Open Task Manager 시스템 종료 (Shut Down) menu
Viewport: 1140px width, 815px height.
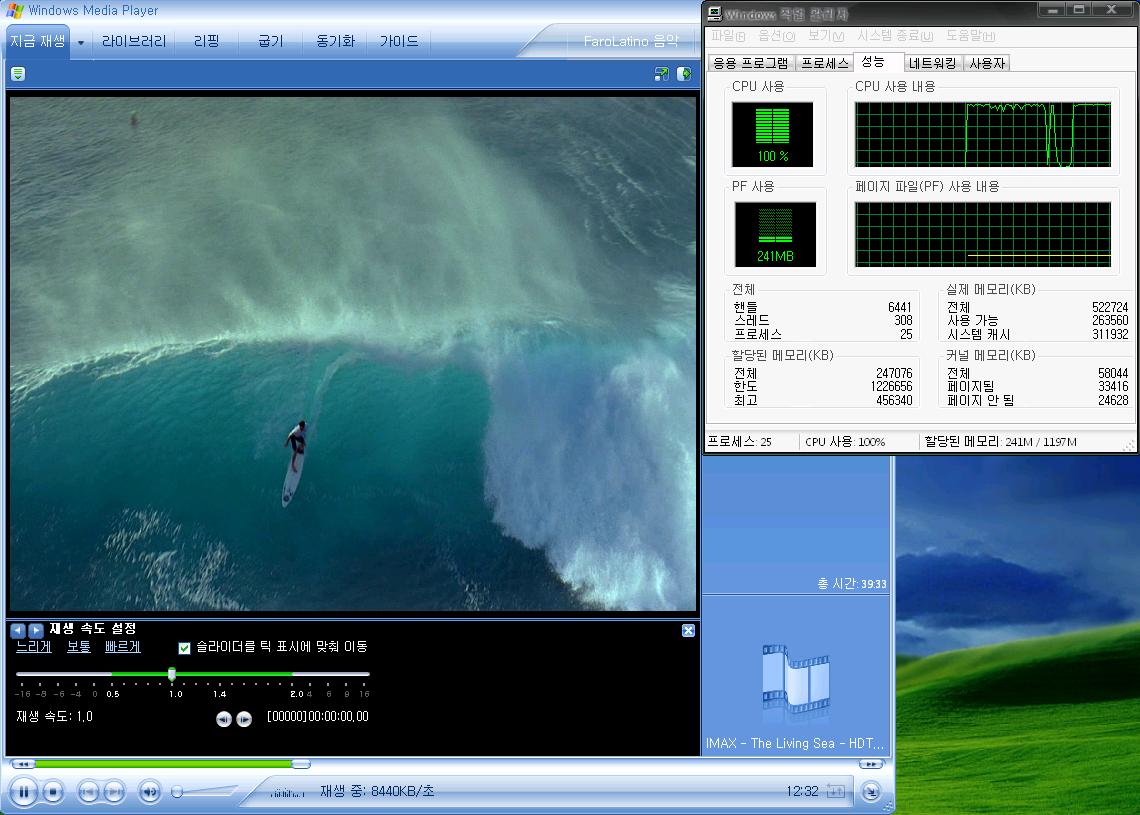click(x=895, y=36)
